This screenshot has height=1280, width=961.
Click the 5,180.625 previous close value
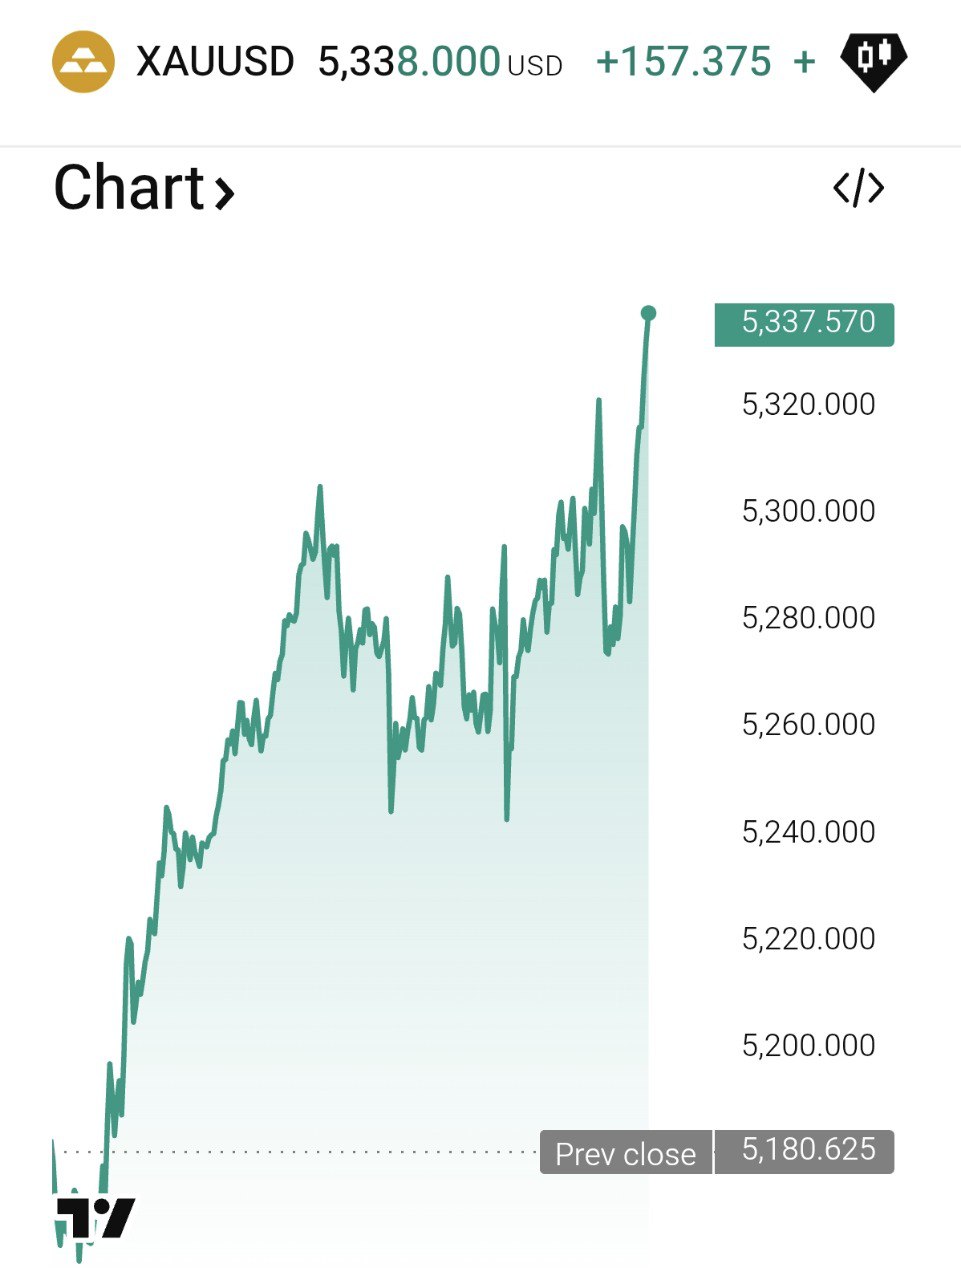point(807,1150)
